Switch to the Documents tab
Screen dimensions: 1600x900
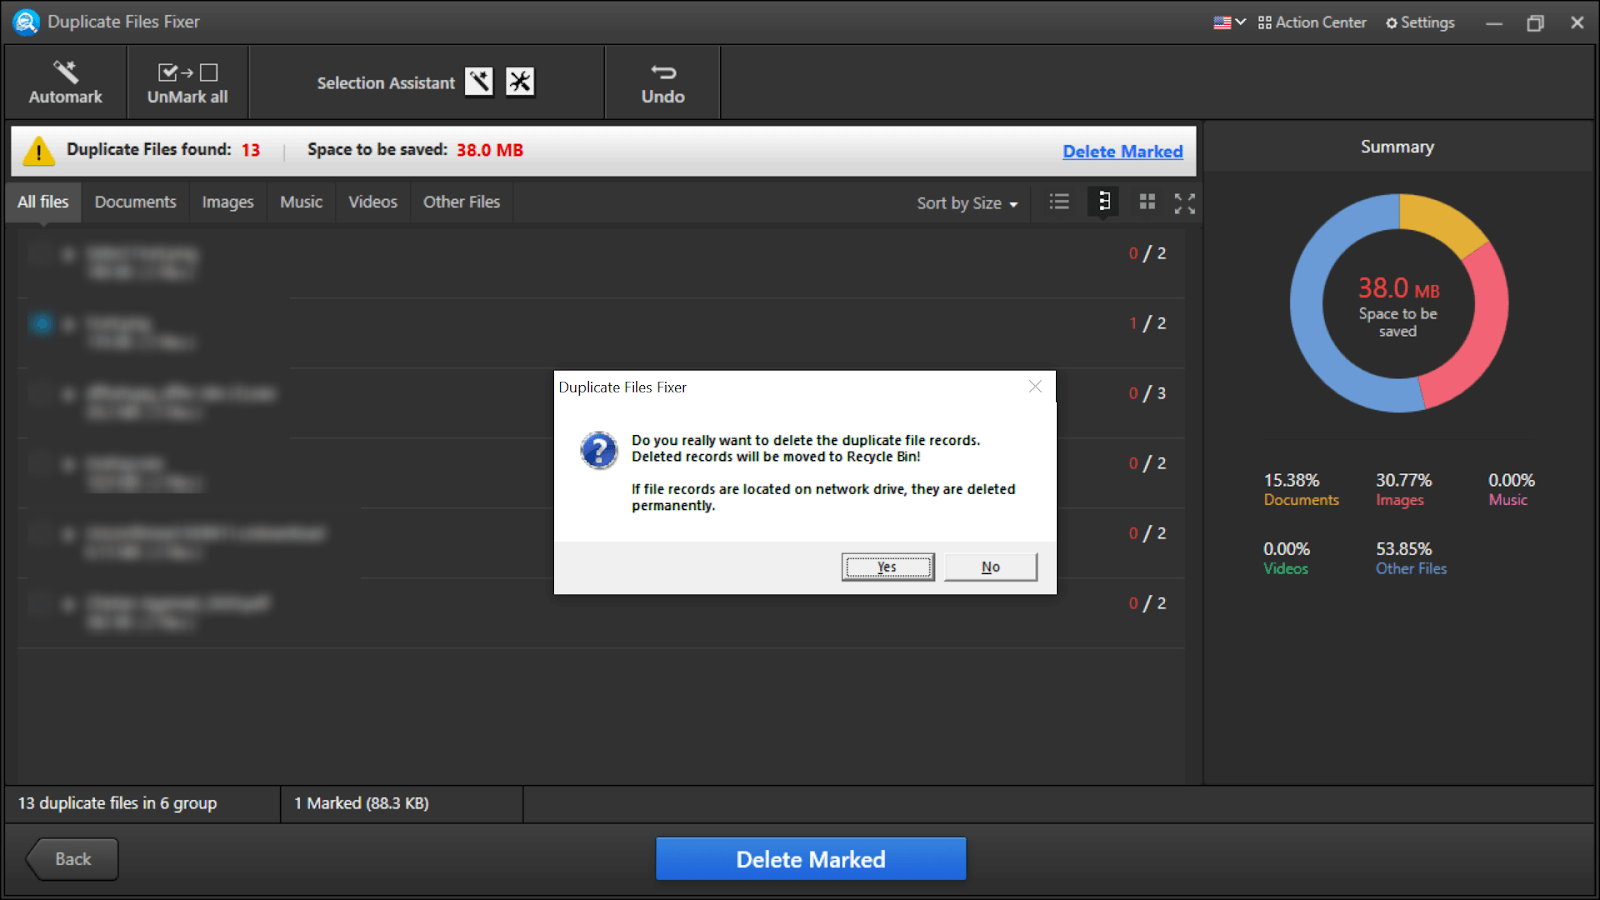[x=135, y=201]
